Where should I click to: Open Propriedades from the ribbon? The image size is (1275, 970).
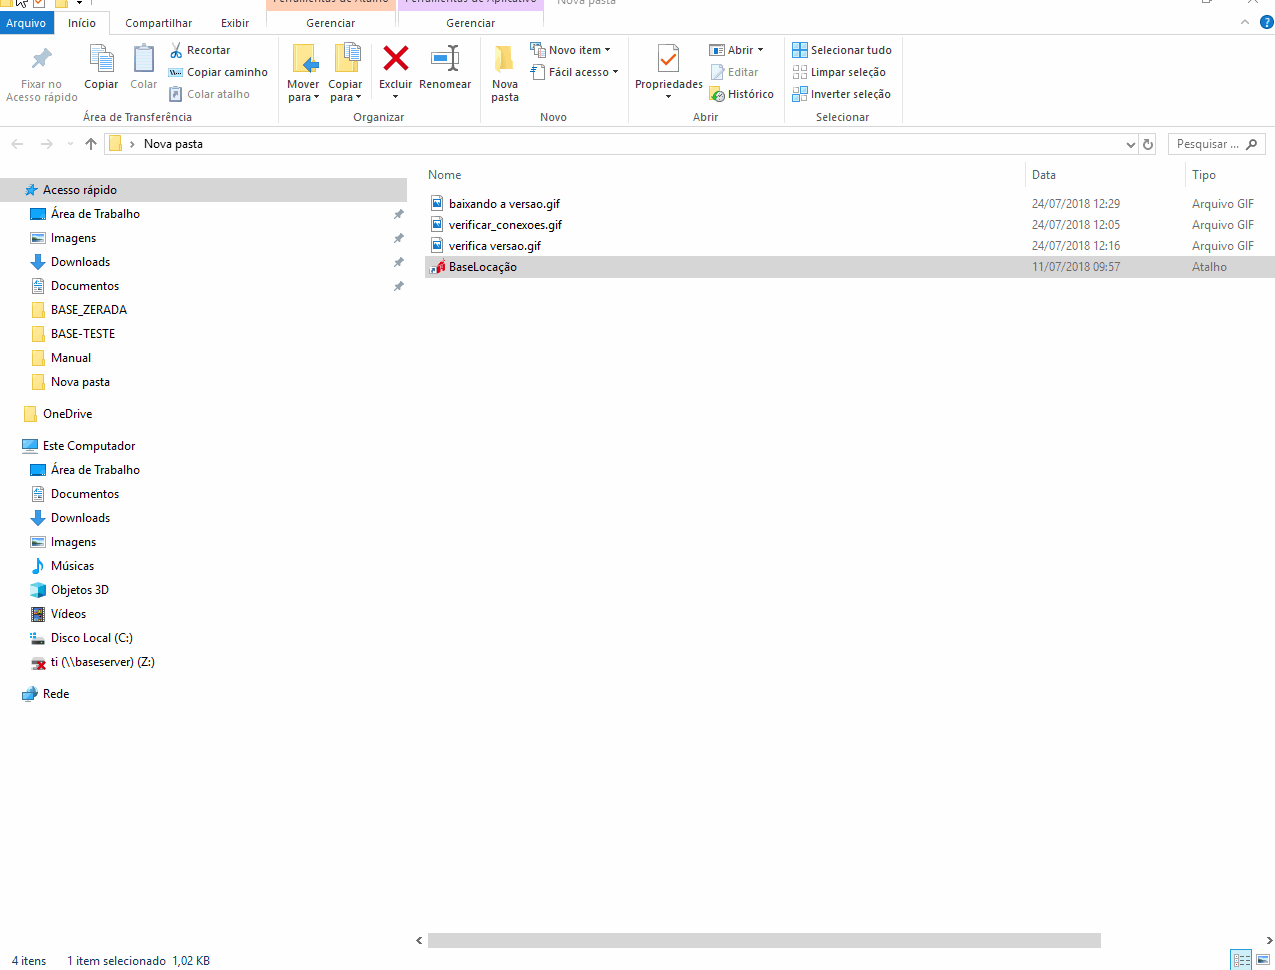click(x=668, y=62)
